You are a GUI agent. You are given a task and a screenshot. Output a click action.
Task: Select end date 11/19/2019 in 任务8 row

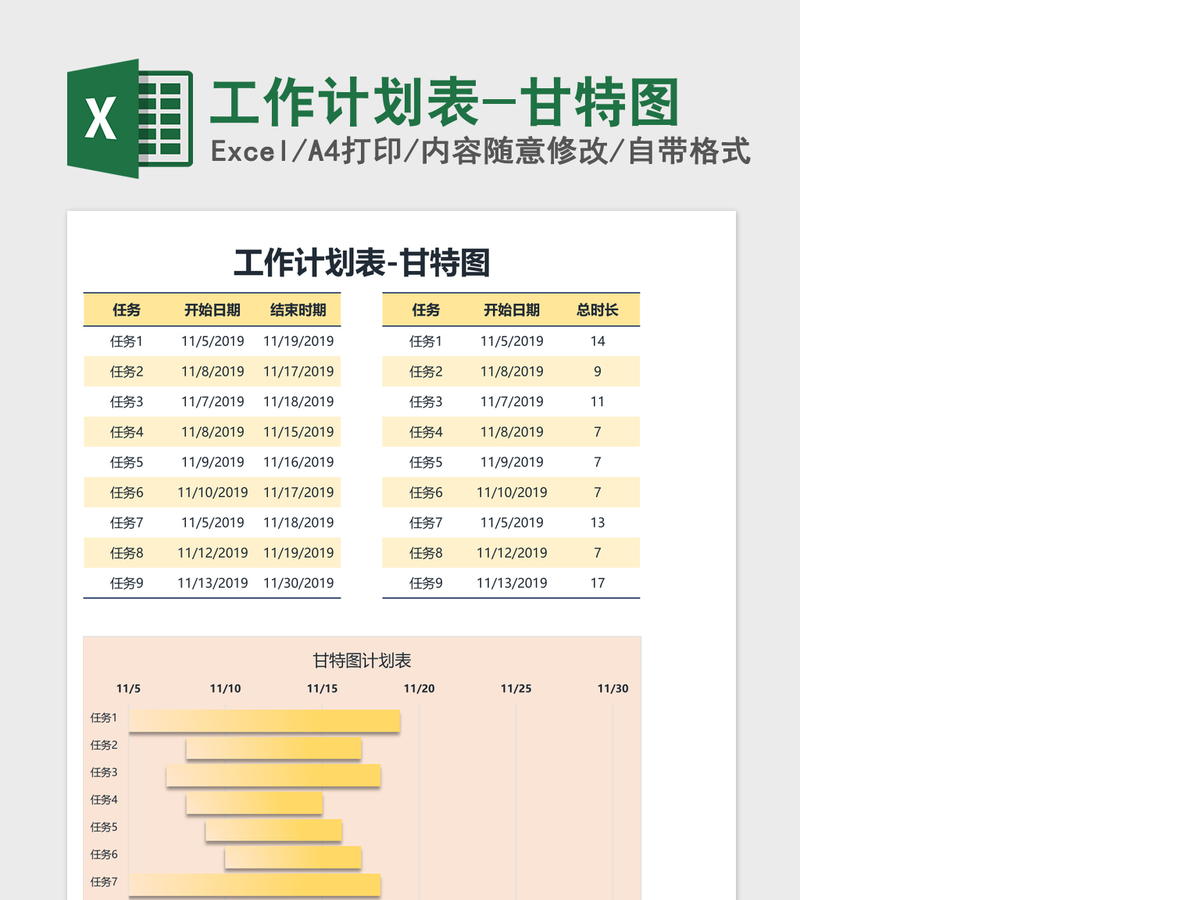coord(298,553)
